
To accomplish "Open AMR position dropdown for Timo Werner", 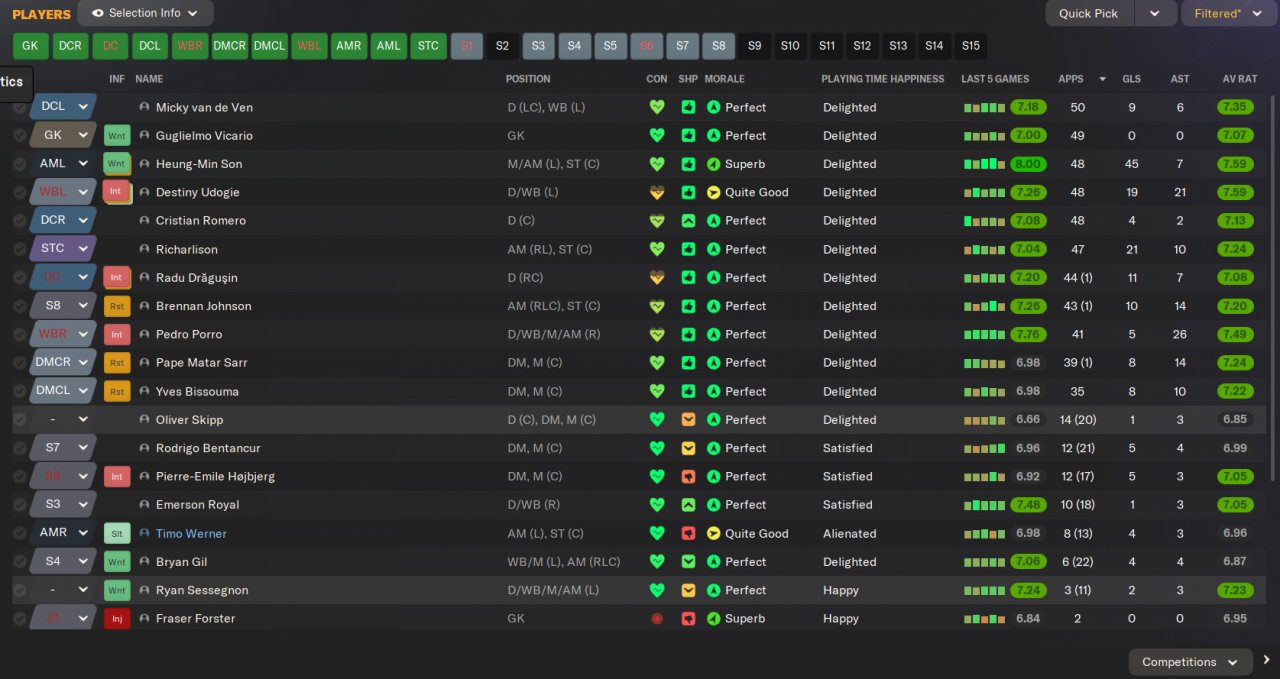I will (x=63, y=533).
